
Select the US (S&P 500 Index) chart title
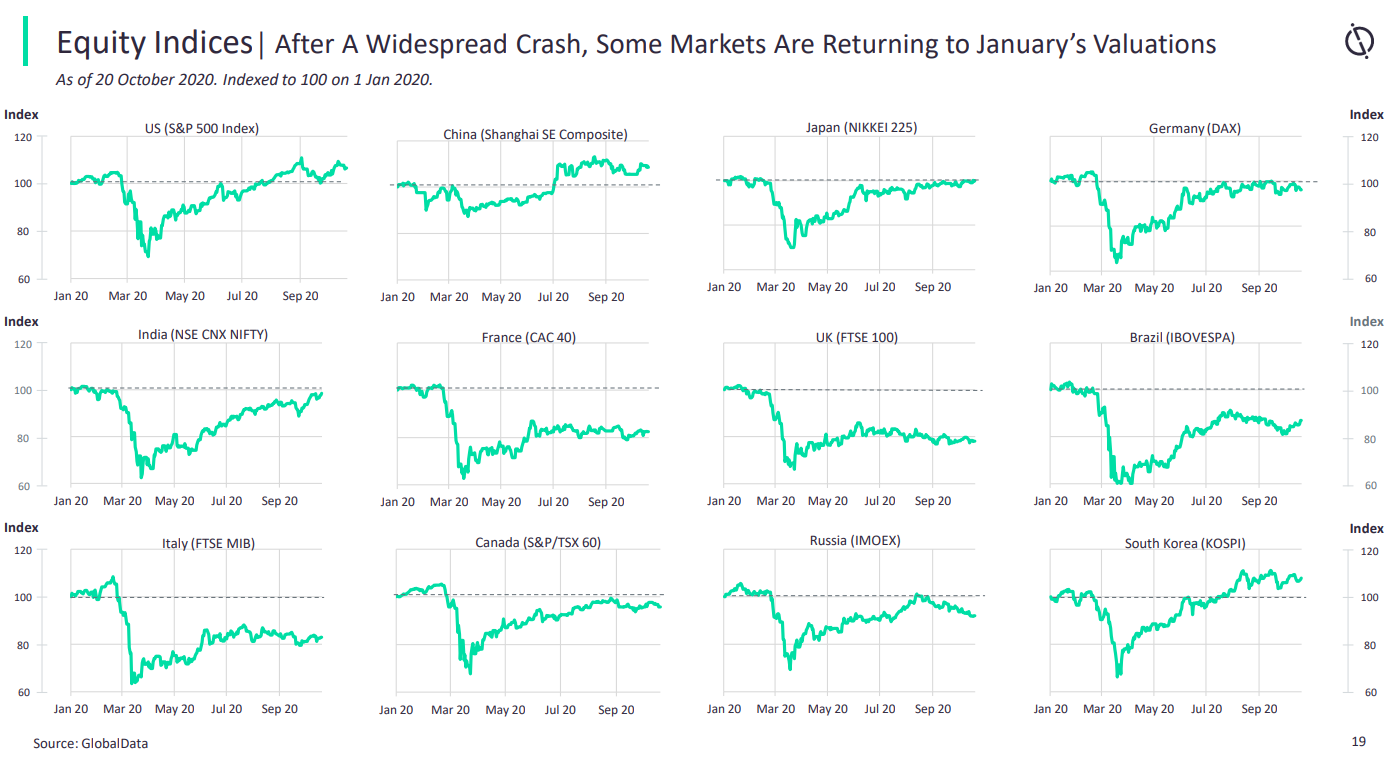click(203, 127)
